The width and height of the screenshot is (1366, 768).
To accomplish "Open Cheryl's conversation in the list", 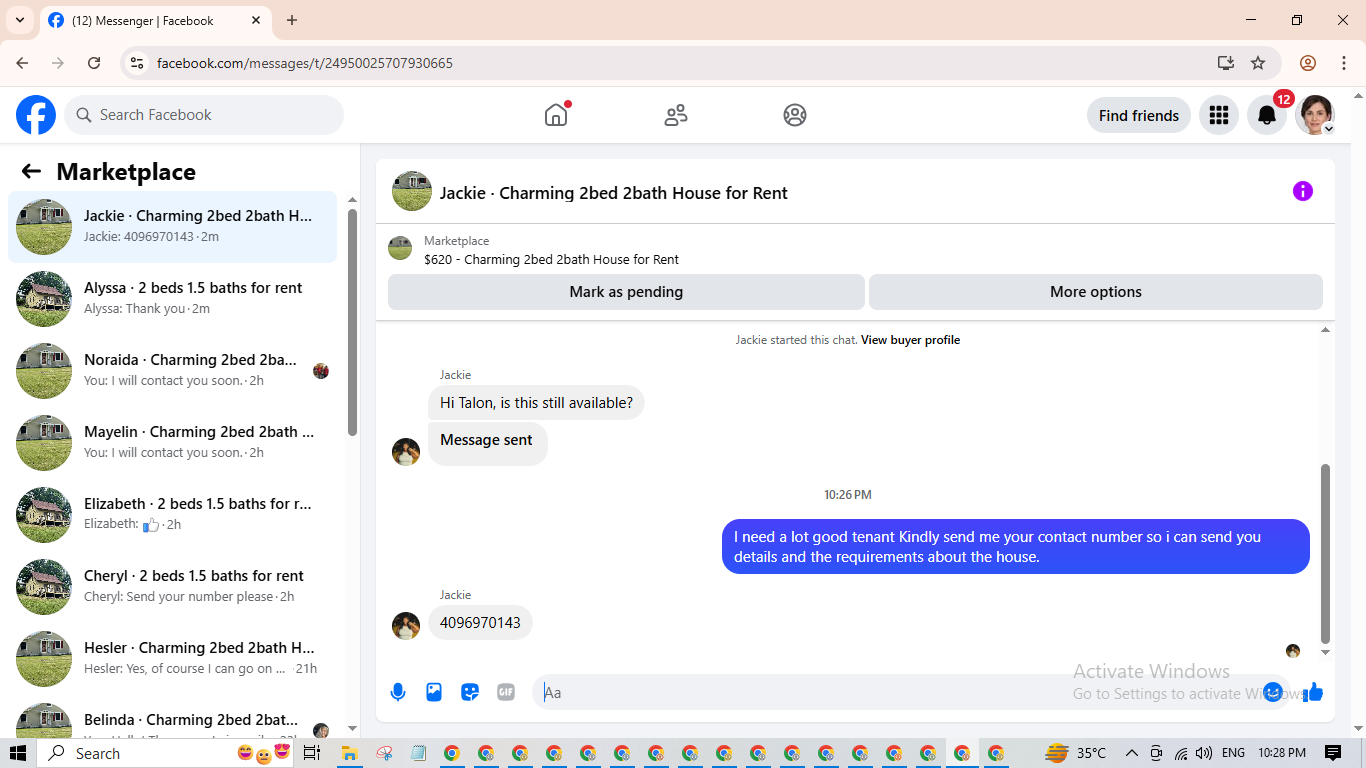I will coord(172,586).
